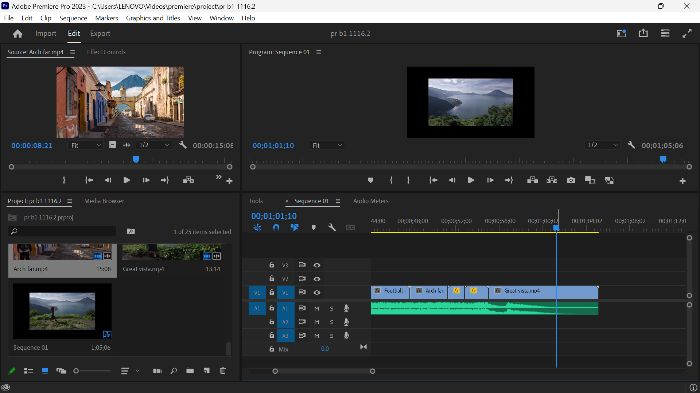
Task: Switch to the Edit tab
Action: (74, 33)
